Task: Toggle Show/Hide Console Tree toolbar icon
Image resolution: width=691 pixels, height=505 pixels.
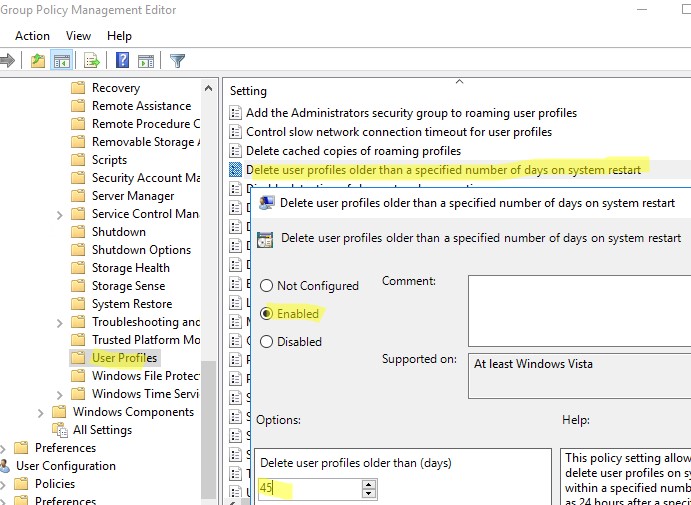Action: (62, 61)
